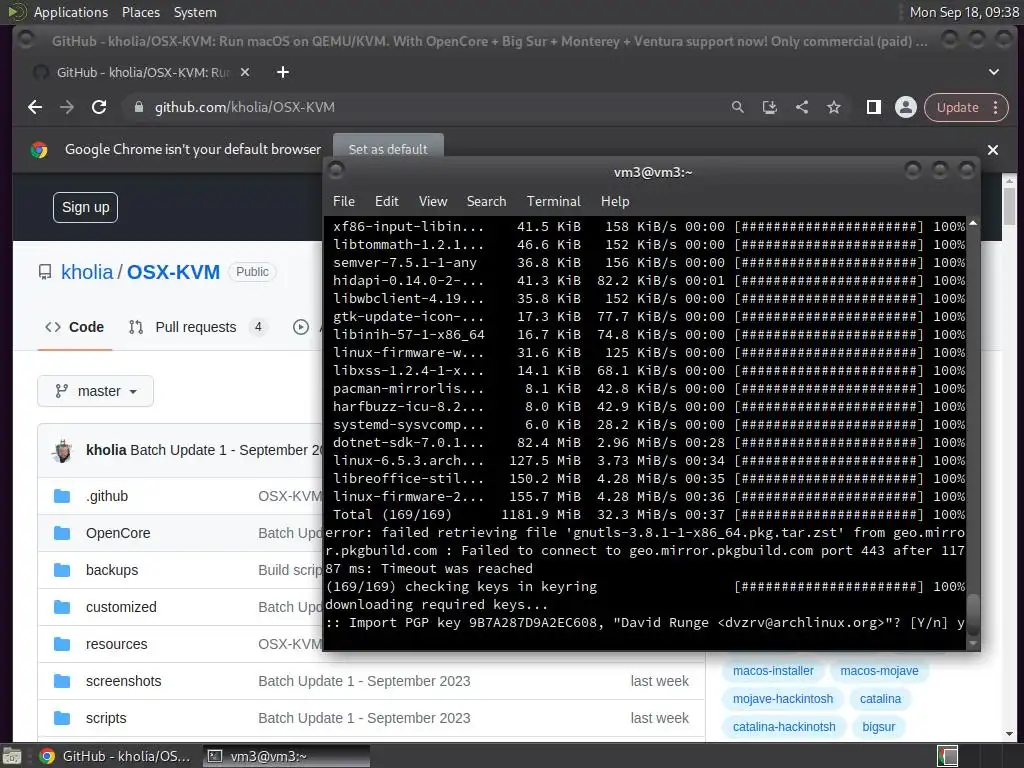Click the .github folder icon
1024x768 pixels.
coord(62,496)
